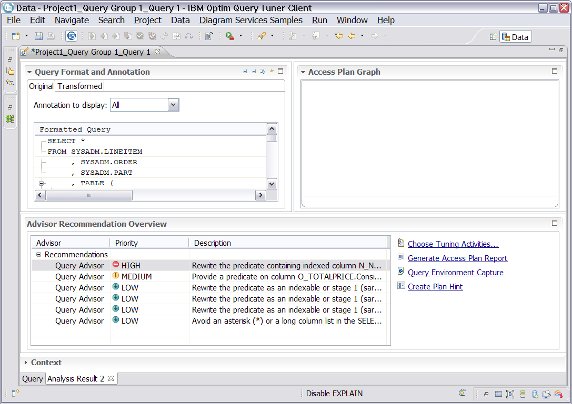Click the blue globe connection toolbar icon
The width and height of the screenshot is (572, 404).
tap(72, 36)
